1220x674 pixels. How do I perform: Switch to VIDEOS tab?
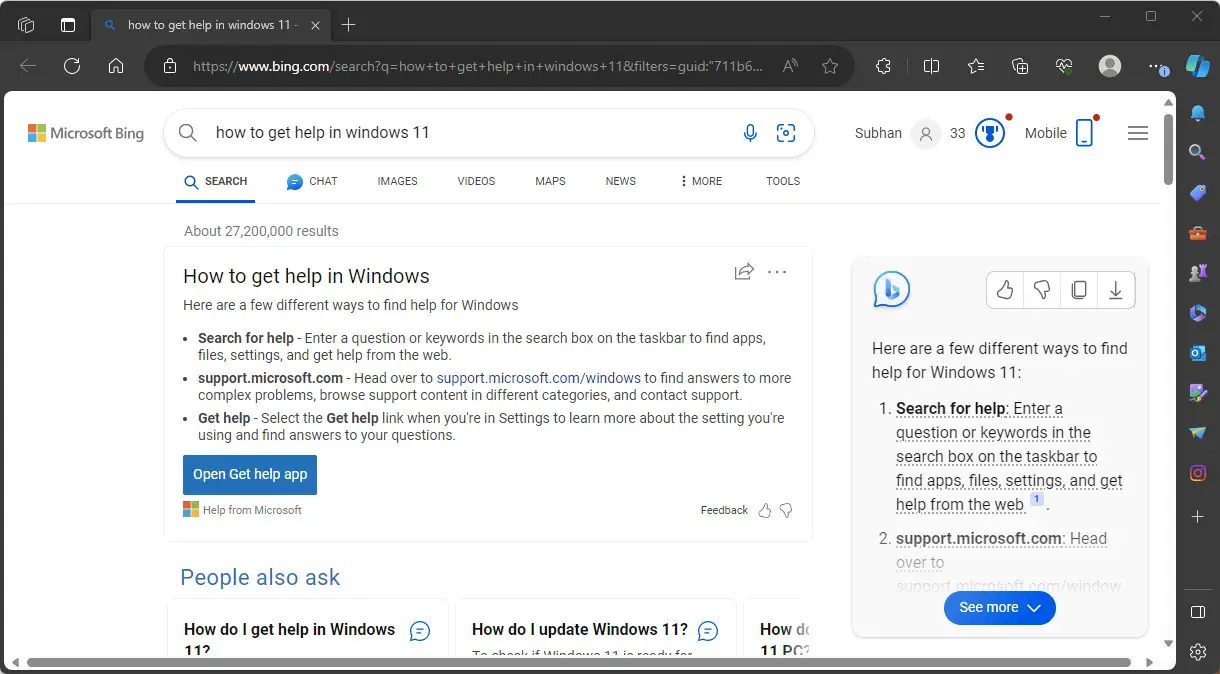pyautogui.click(x=476, y=181)
